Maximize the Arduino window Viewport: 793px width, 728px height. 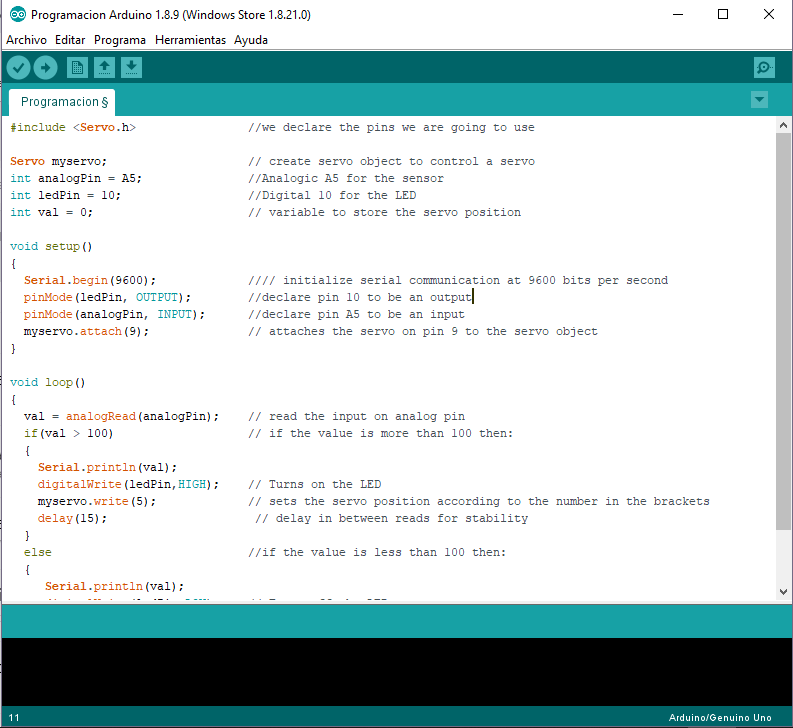click(723, 15)
